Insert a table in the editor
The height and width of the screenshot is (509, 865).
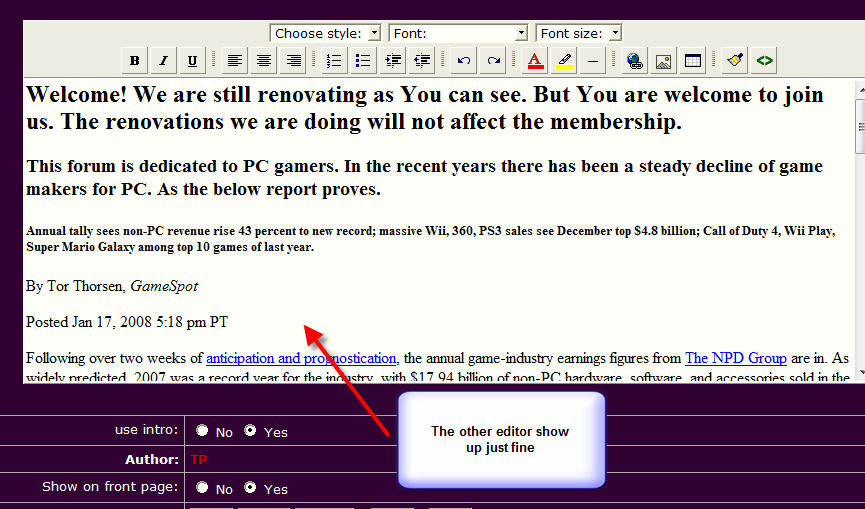[692, 61]
